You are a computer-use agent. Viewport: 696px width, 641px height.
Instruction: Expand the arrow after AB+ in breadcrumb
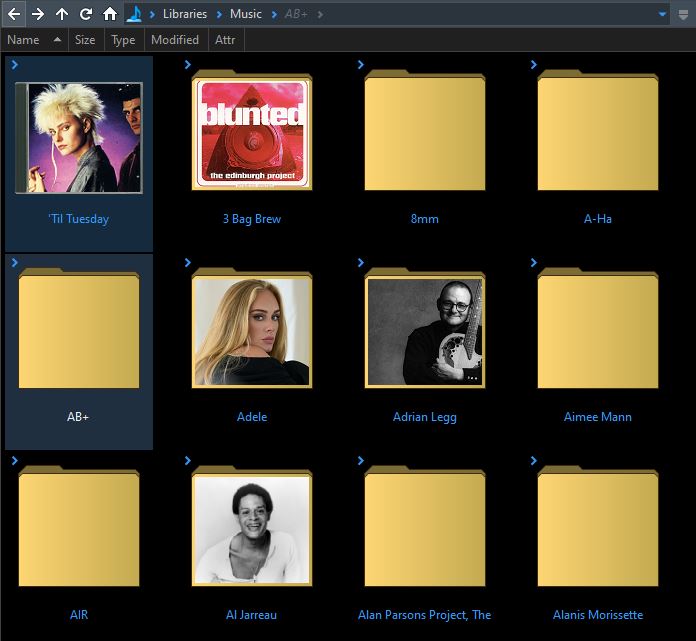(318, 14)
